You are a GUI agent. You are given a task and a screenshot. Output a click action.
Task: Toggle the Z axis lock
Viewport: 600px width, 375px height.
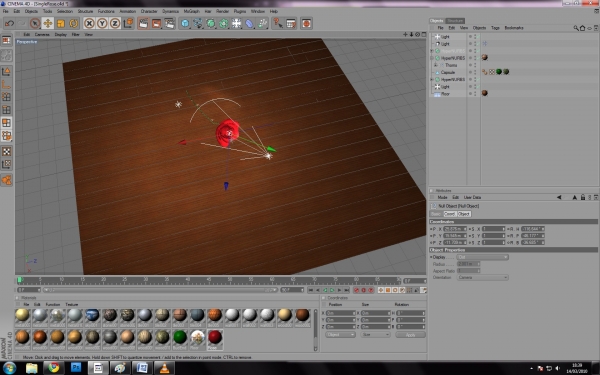click(115, 24)
